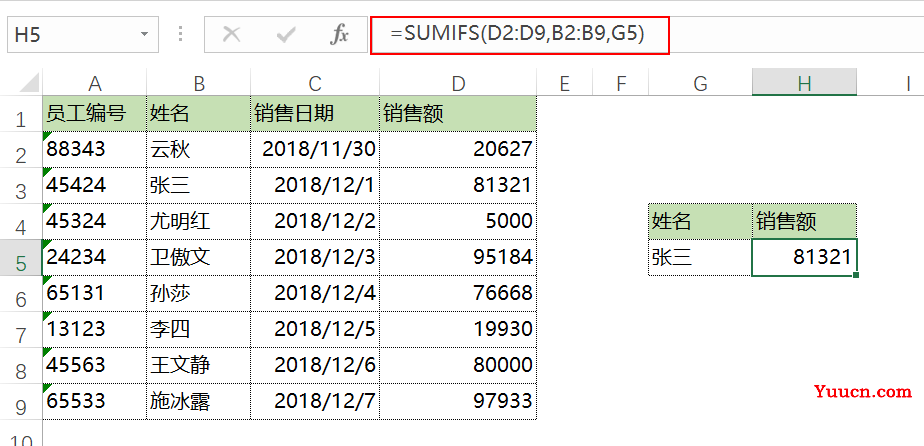This screenshot has height=446, width=924.
Task: Click the Cancel (X) formula bar icon
Action: pyautogui.click(x=232, y=35)
